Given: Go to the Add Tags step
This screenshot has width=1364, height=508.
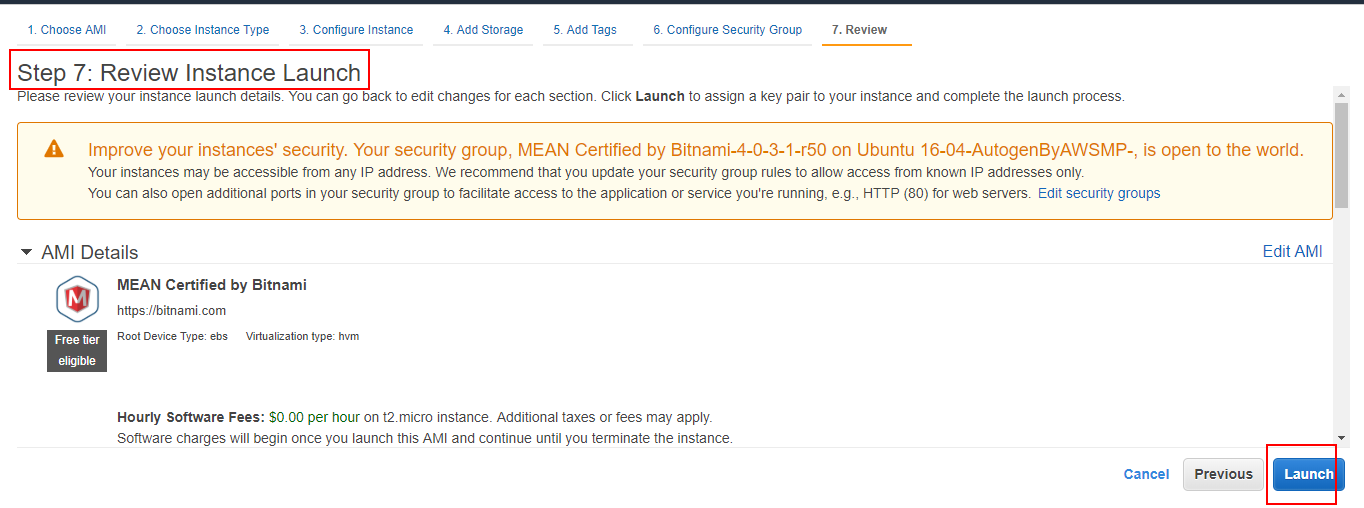Looking at the screenshot, I should click(585, 30).
